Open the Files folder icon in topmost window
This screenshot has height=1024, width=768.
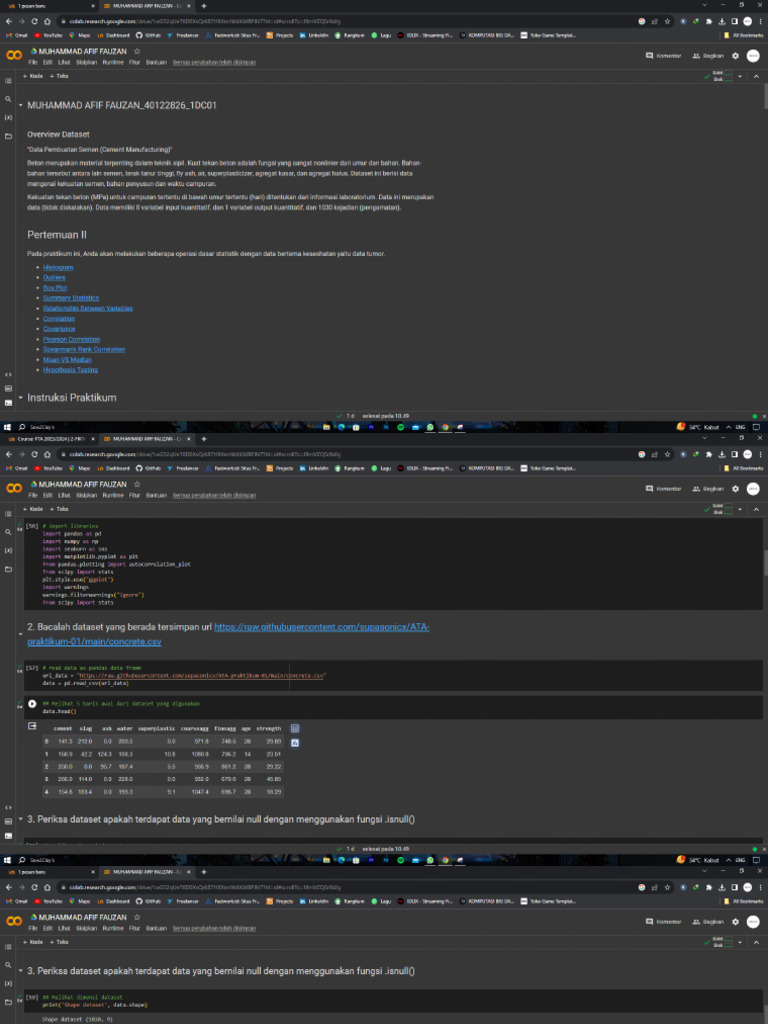coord(9,135)
